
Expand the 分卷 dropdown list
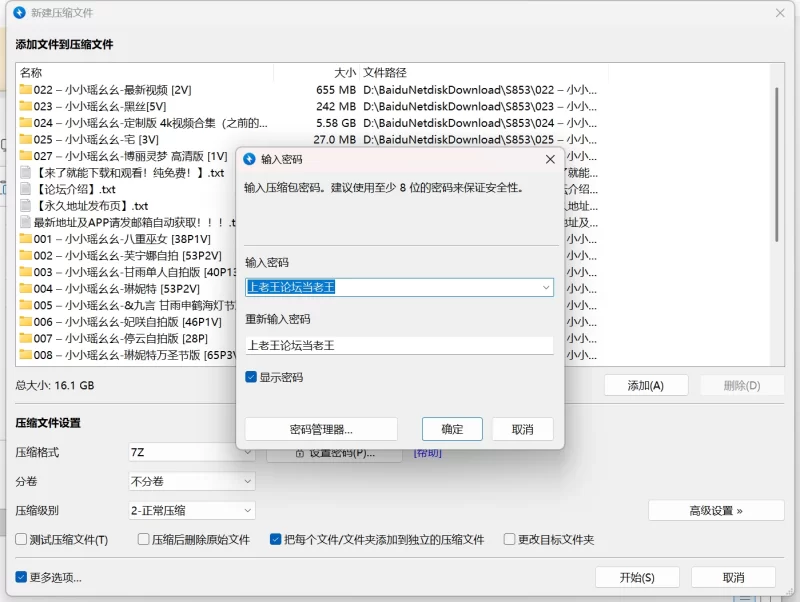tap(247, 481)
